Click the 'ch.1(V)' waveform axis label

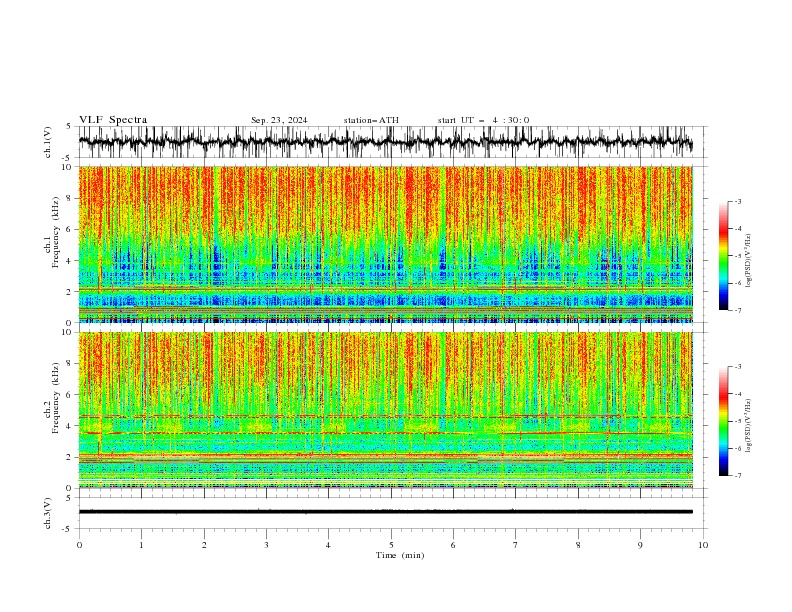(48, 142)
